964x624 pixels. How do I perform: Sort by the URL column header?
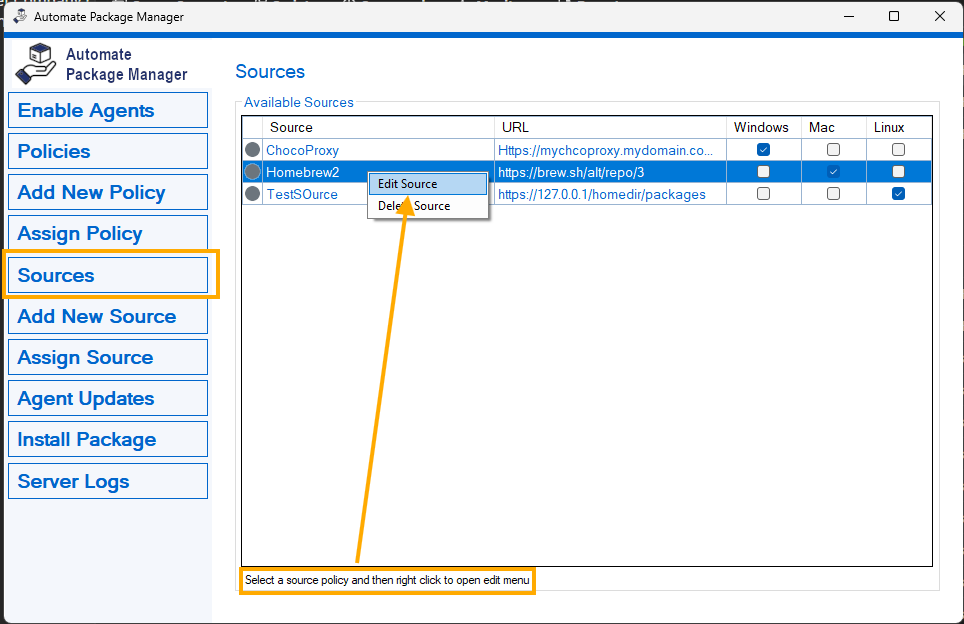610,127
